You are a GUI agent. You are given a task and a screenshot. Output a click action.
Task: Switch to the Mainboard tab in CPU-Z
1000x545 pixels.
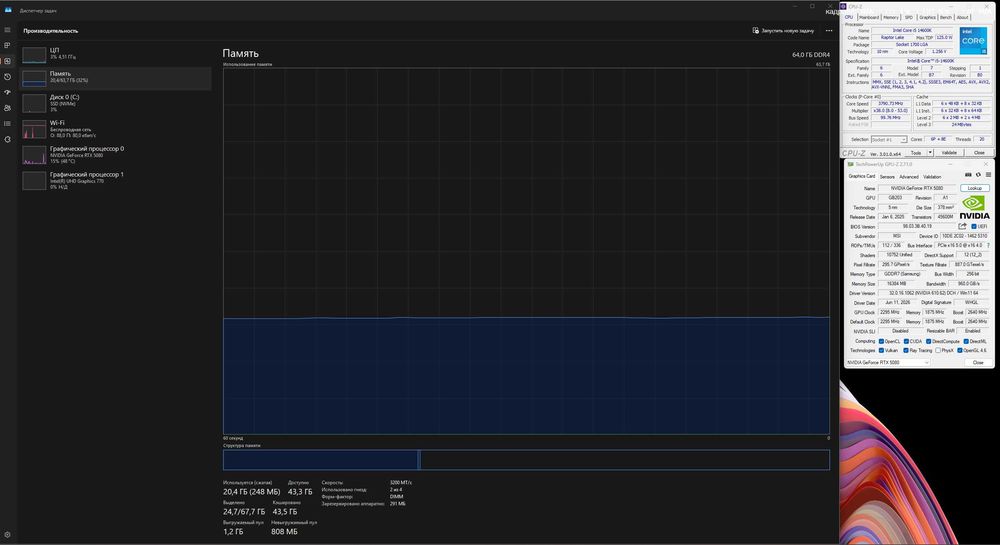[x=869, y=17]
